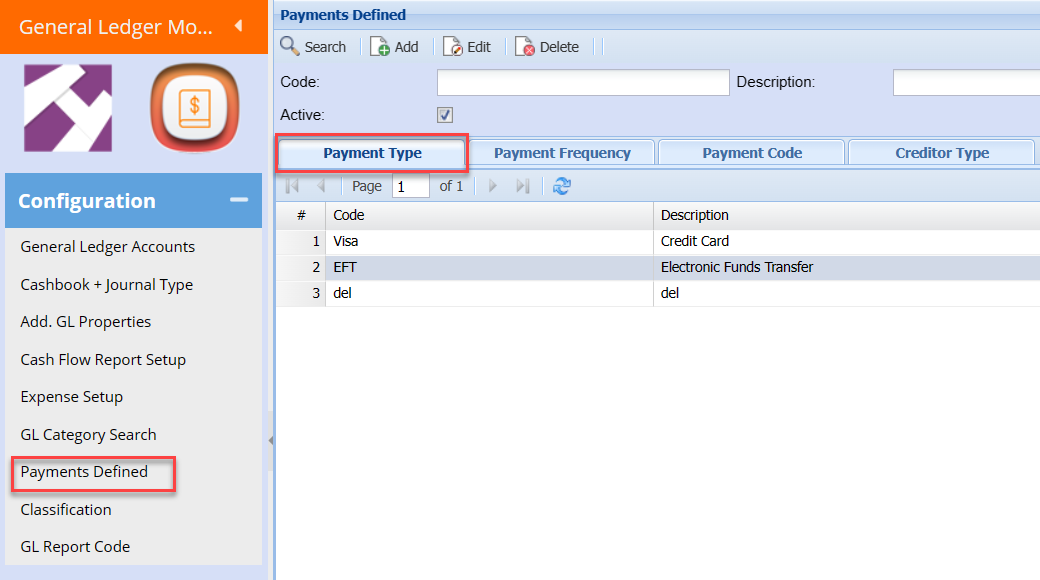
Task: Open GL Category Search
Action: pos(88,435)
